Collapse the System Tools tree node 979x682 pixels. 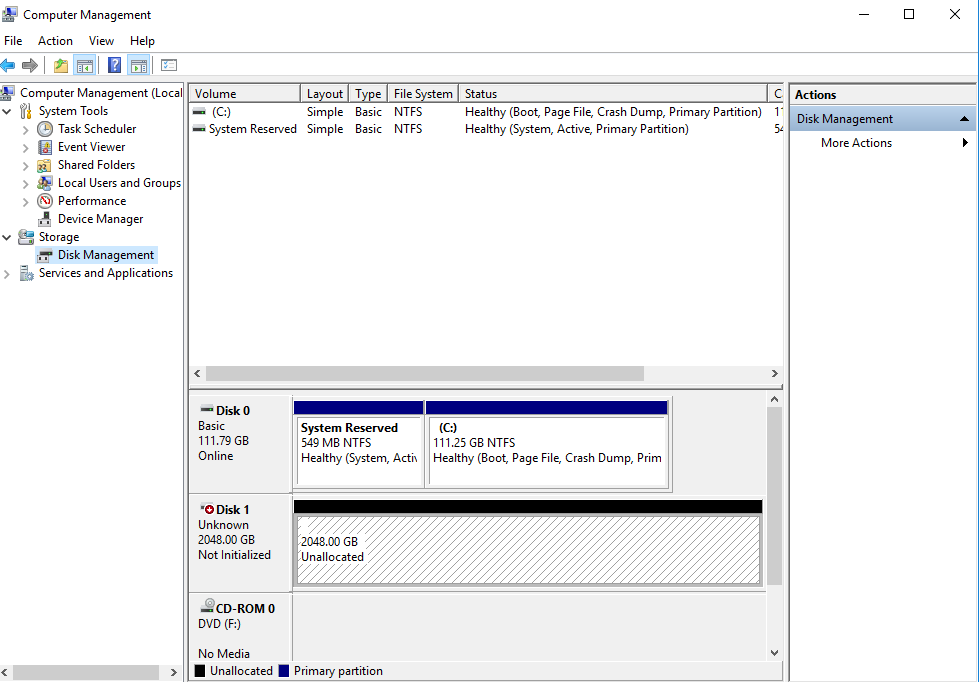[7, 112]
